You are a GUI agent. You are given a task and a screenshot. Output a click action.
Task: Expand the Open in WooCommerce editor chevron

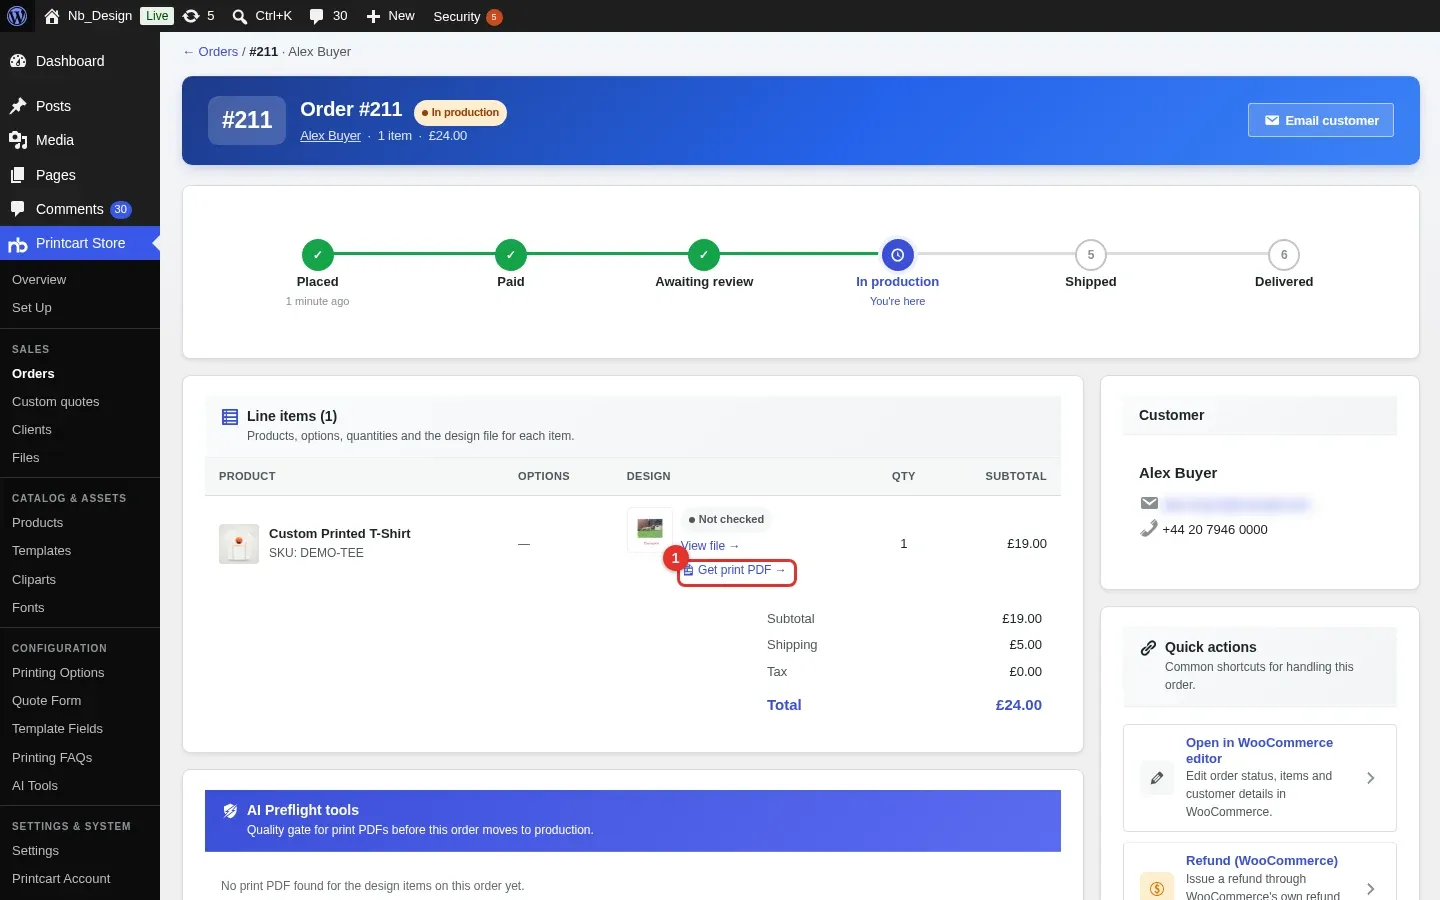pyautogui.click(x=1370, y=778)
